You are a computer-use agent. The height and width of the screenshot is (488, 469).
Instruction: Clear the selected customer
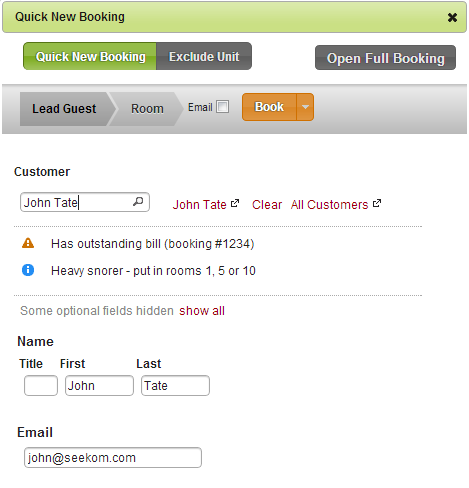(267, 204)
